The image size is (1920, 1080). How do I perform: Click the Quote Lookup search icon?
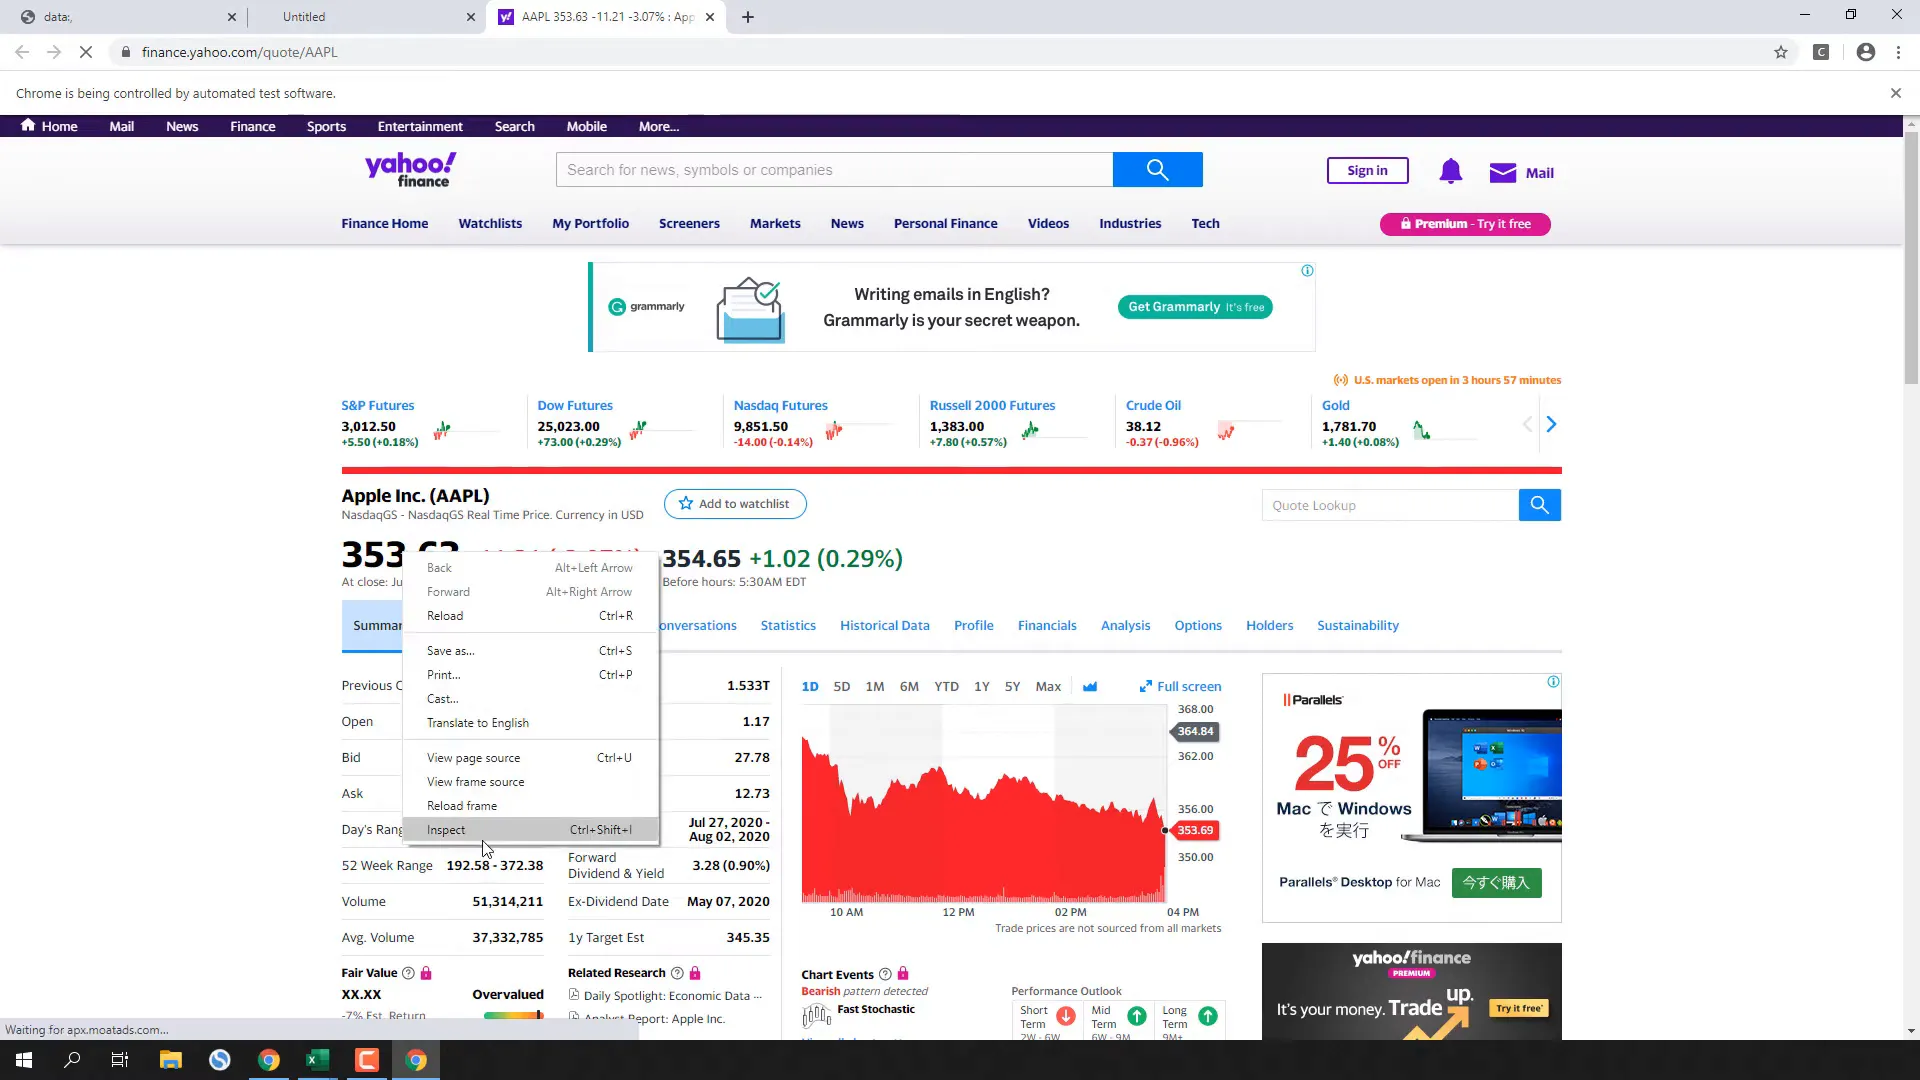[1539, 505]
